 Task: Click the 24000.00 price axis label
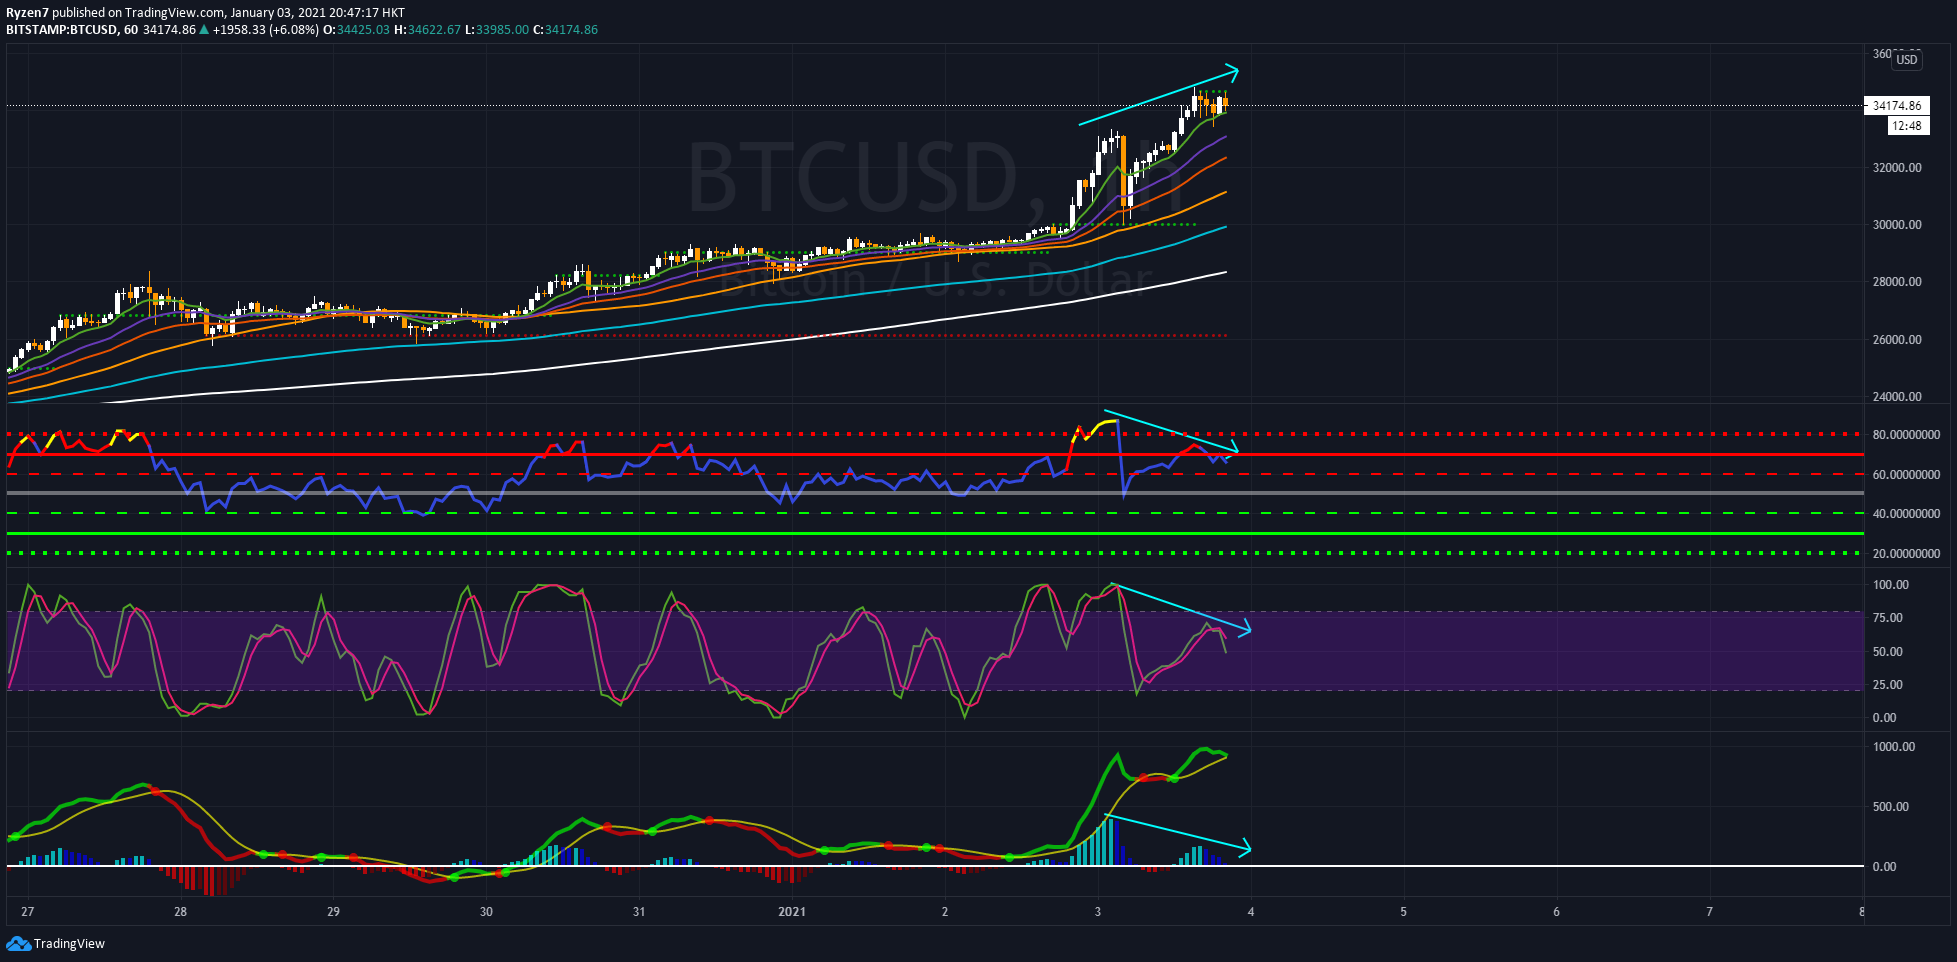point(1897,397)
